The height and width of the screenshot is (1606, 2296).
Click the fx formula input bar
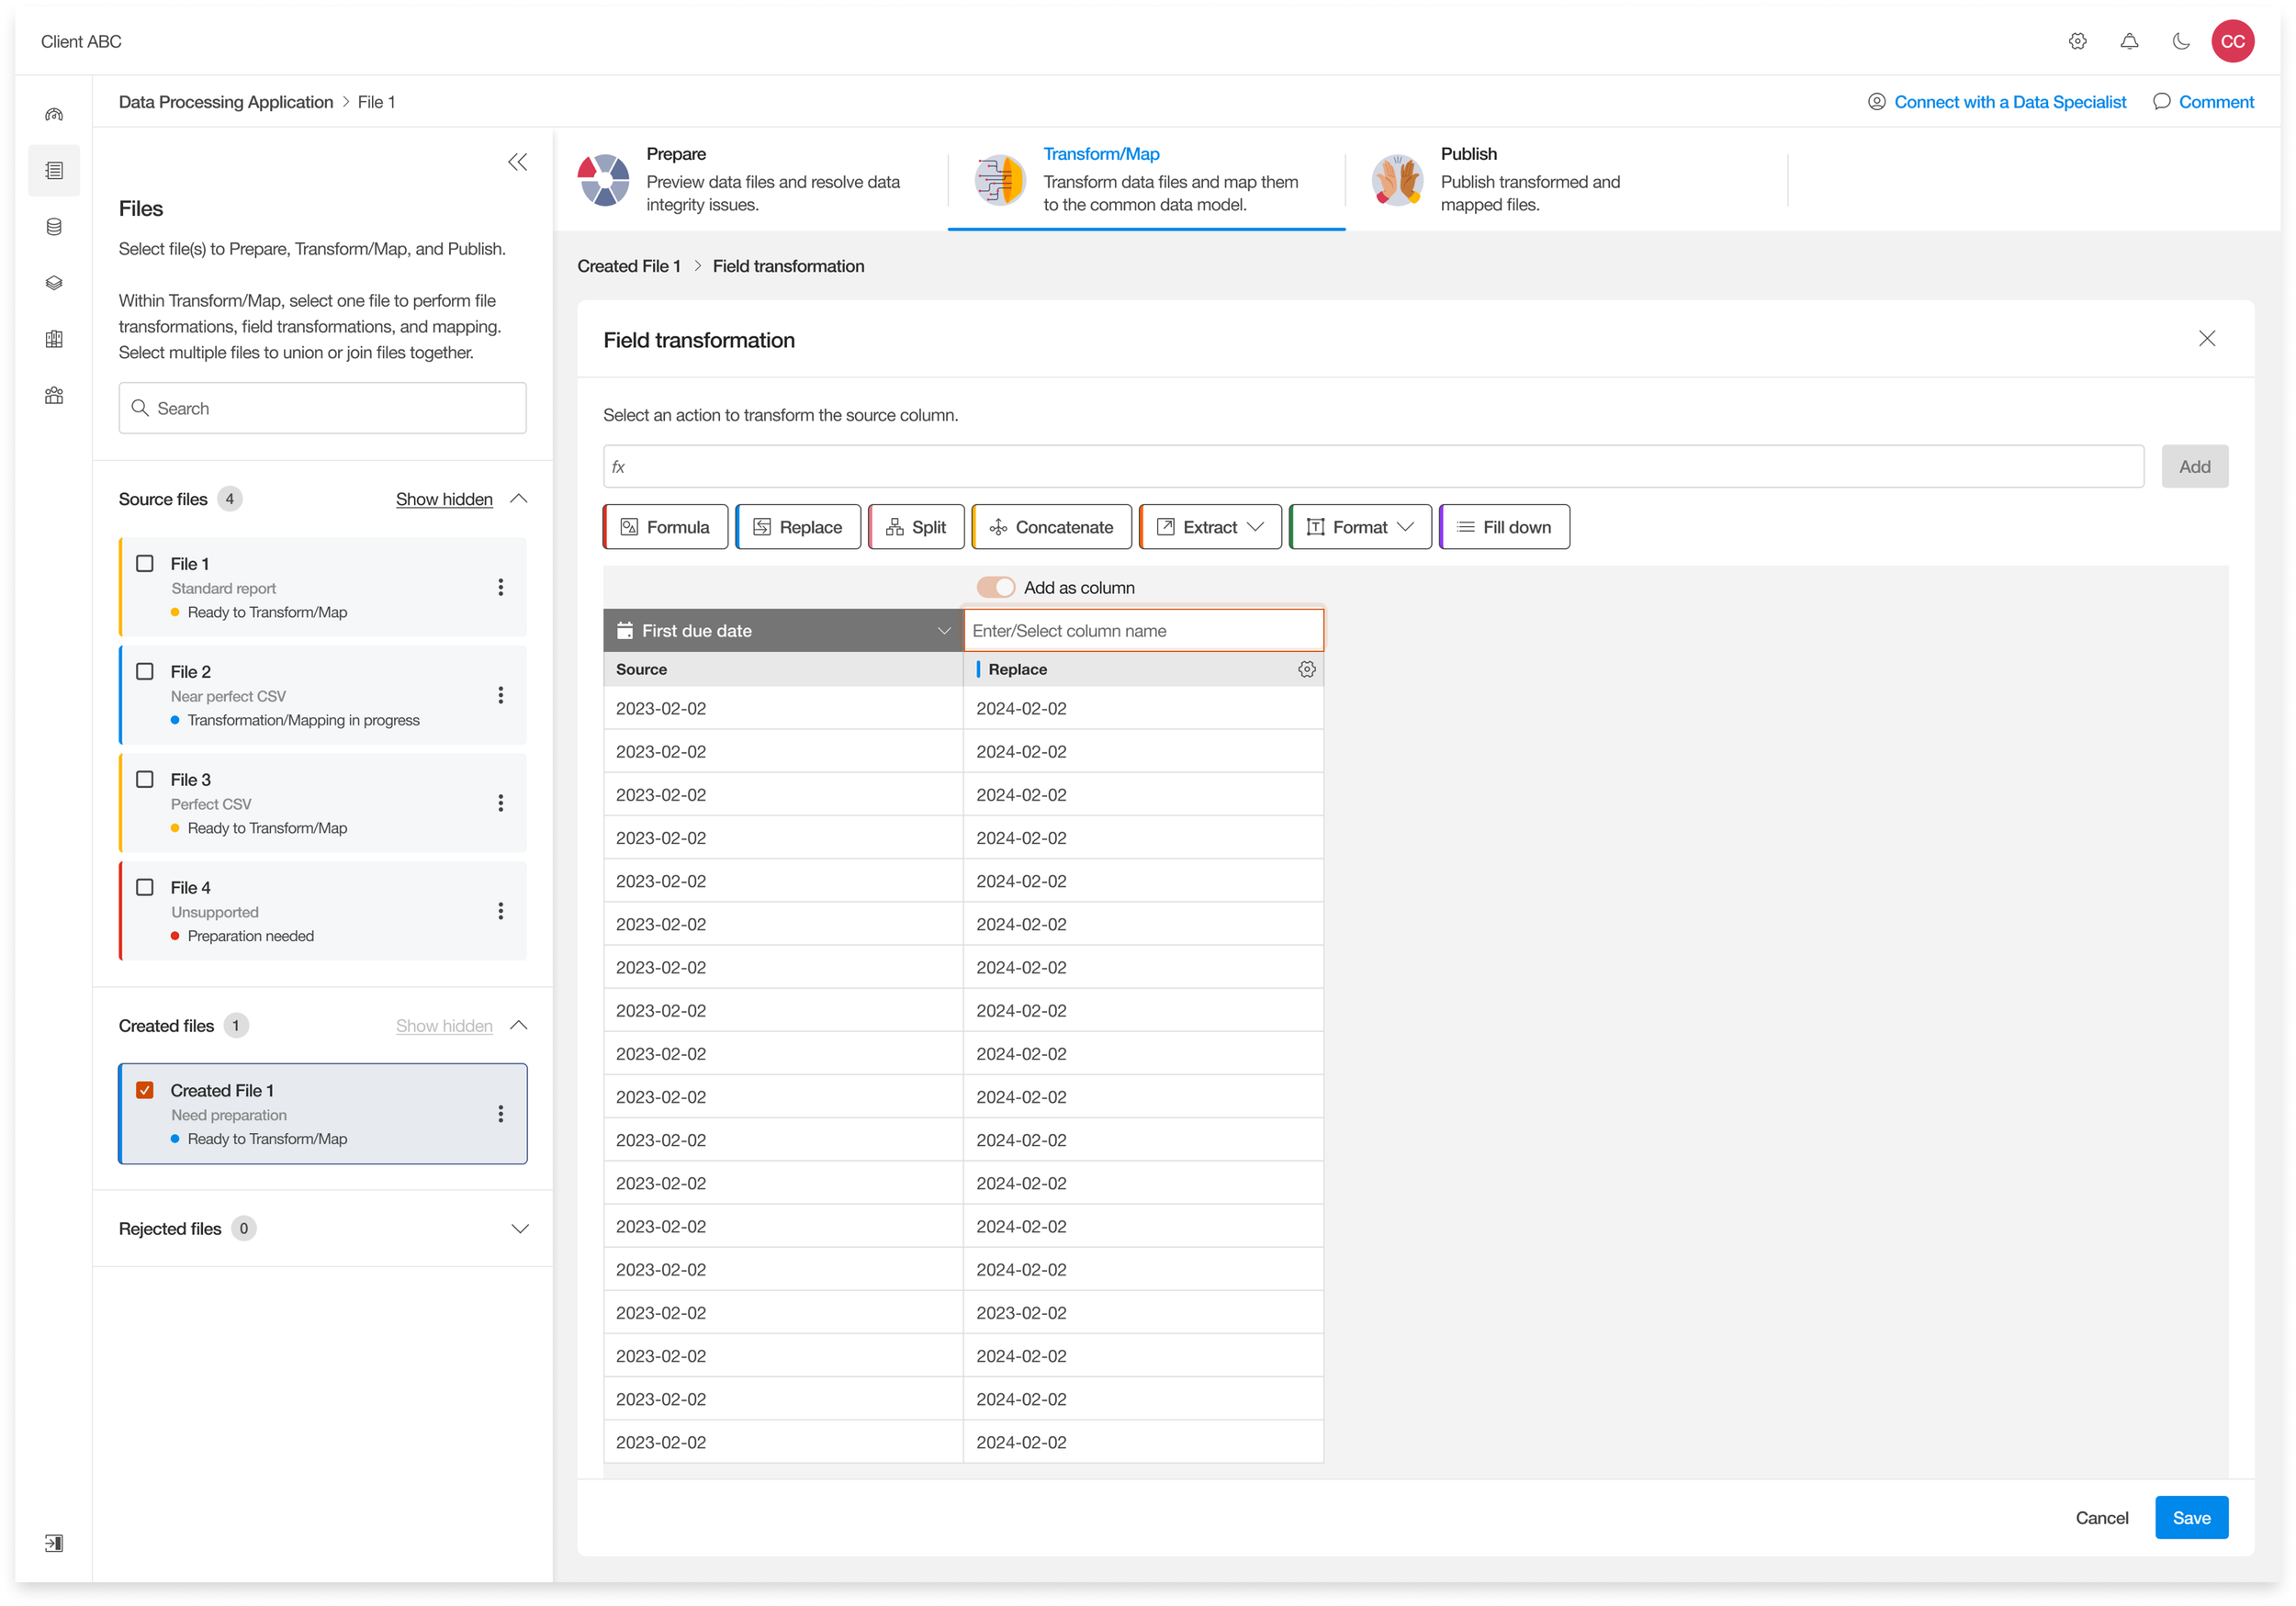pyautogui.click(x=1372, y=467)
